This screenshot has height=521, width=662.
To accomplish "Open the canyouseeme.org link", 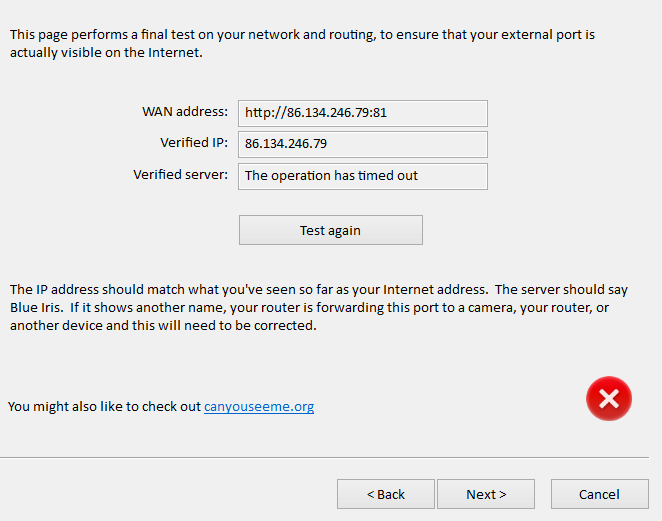I will pos(259,407).
